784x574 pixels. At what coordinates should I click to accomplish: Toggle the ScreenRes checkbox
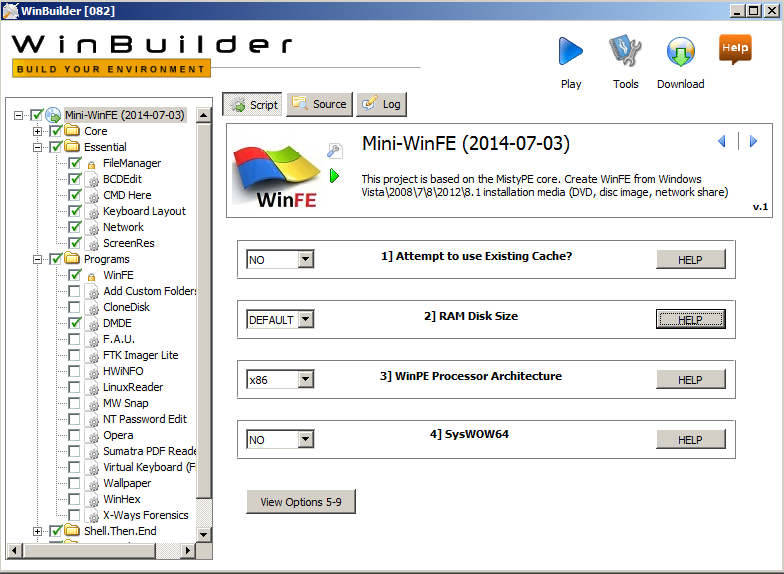coord(74,243)
